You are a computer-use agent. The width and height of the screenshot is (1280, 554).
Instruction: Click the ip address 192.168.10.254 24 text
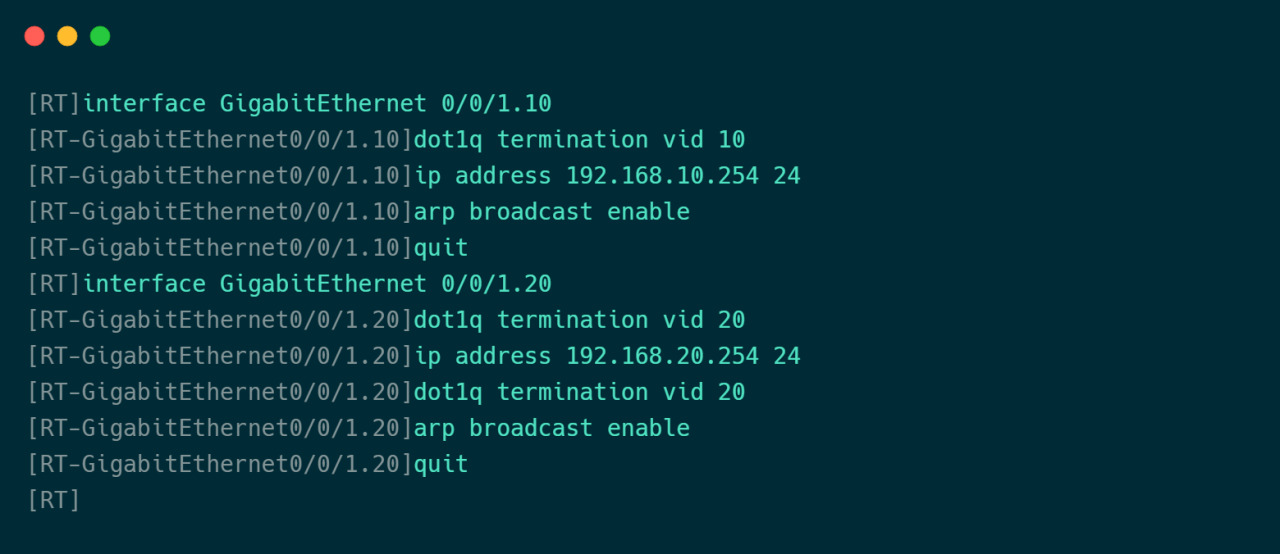click(x=607, y=176)
